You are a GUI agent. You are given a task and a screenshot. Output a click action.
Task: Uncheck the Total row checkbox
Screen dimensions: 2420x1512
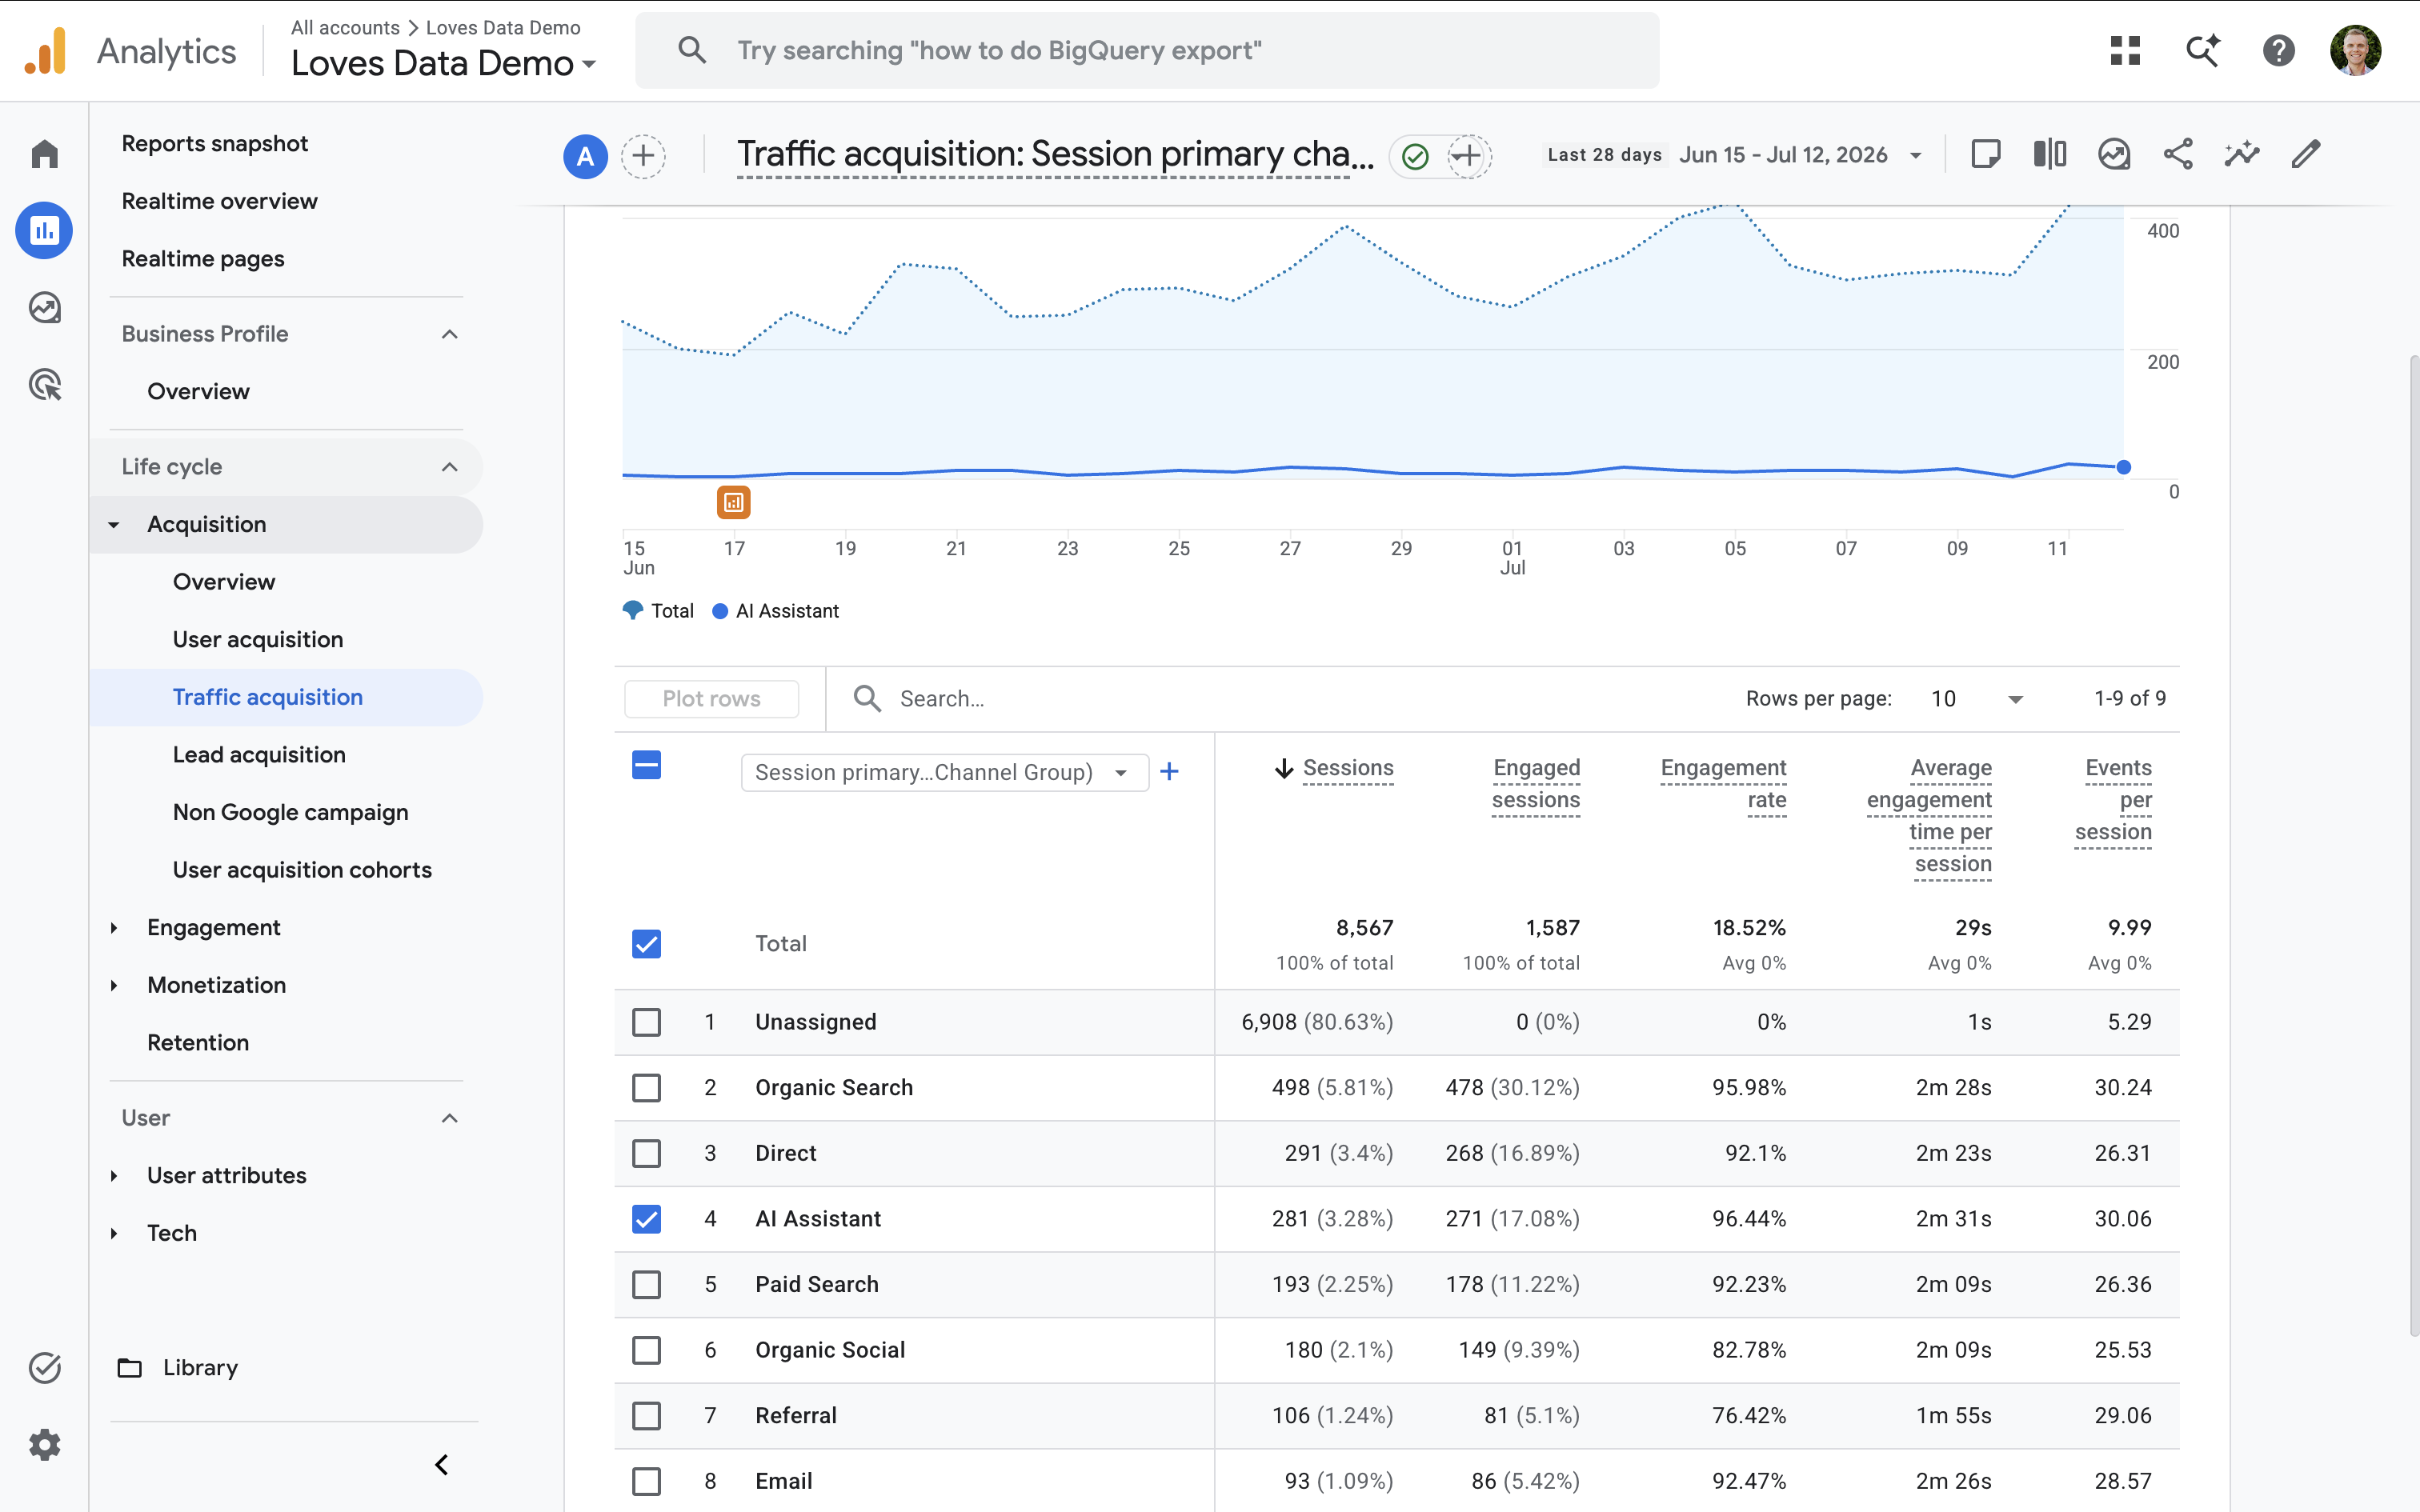[647, 943]
